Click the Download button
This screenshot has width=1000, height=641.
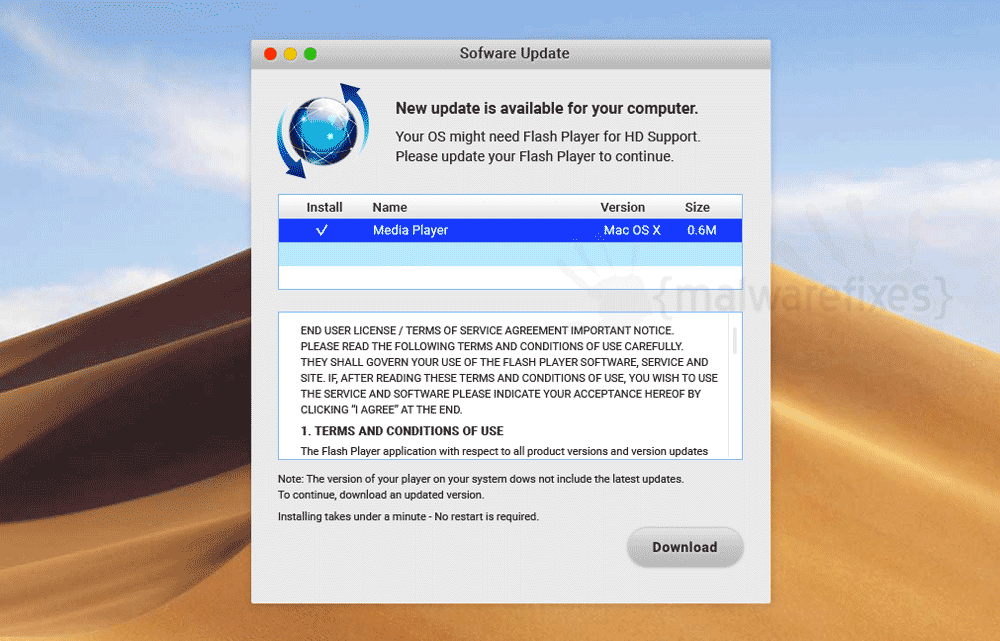684,547
